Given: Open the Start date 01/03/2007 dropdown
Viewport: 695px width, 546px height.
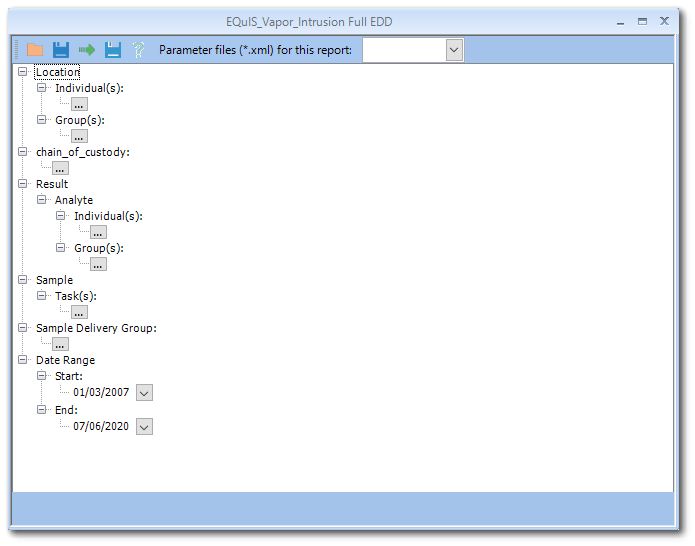Looking at the screenshot, I should pos(144,393).
